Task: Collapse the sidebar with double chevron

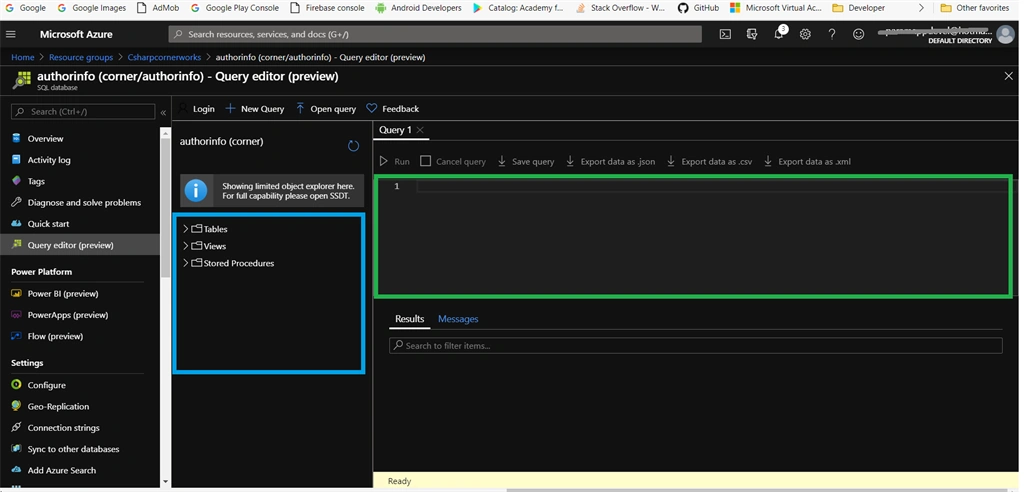Action: (163, 112)
